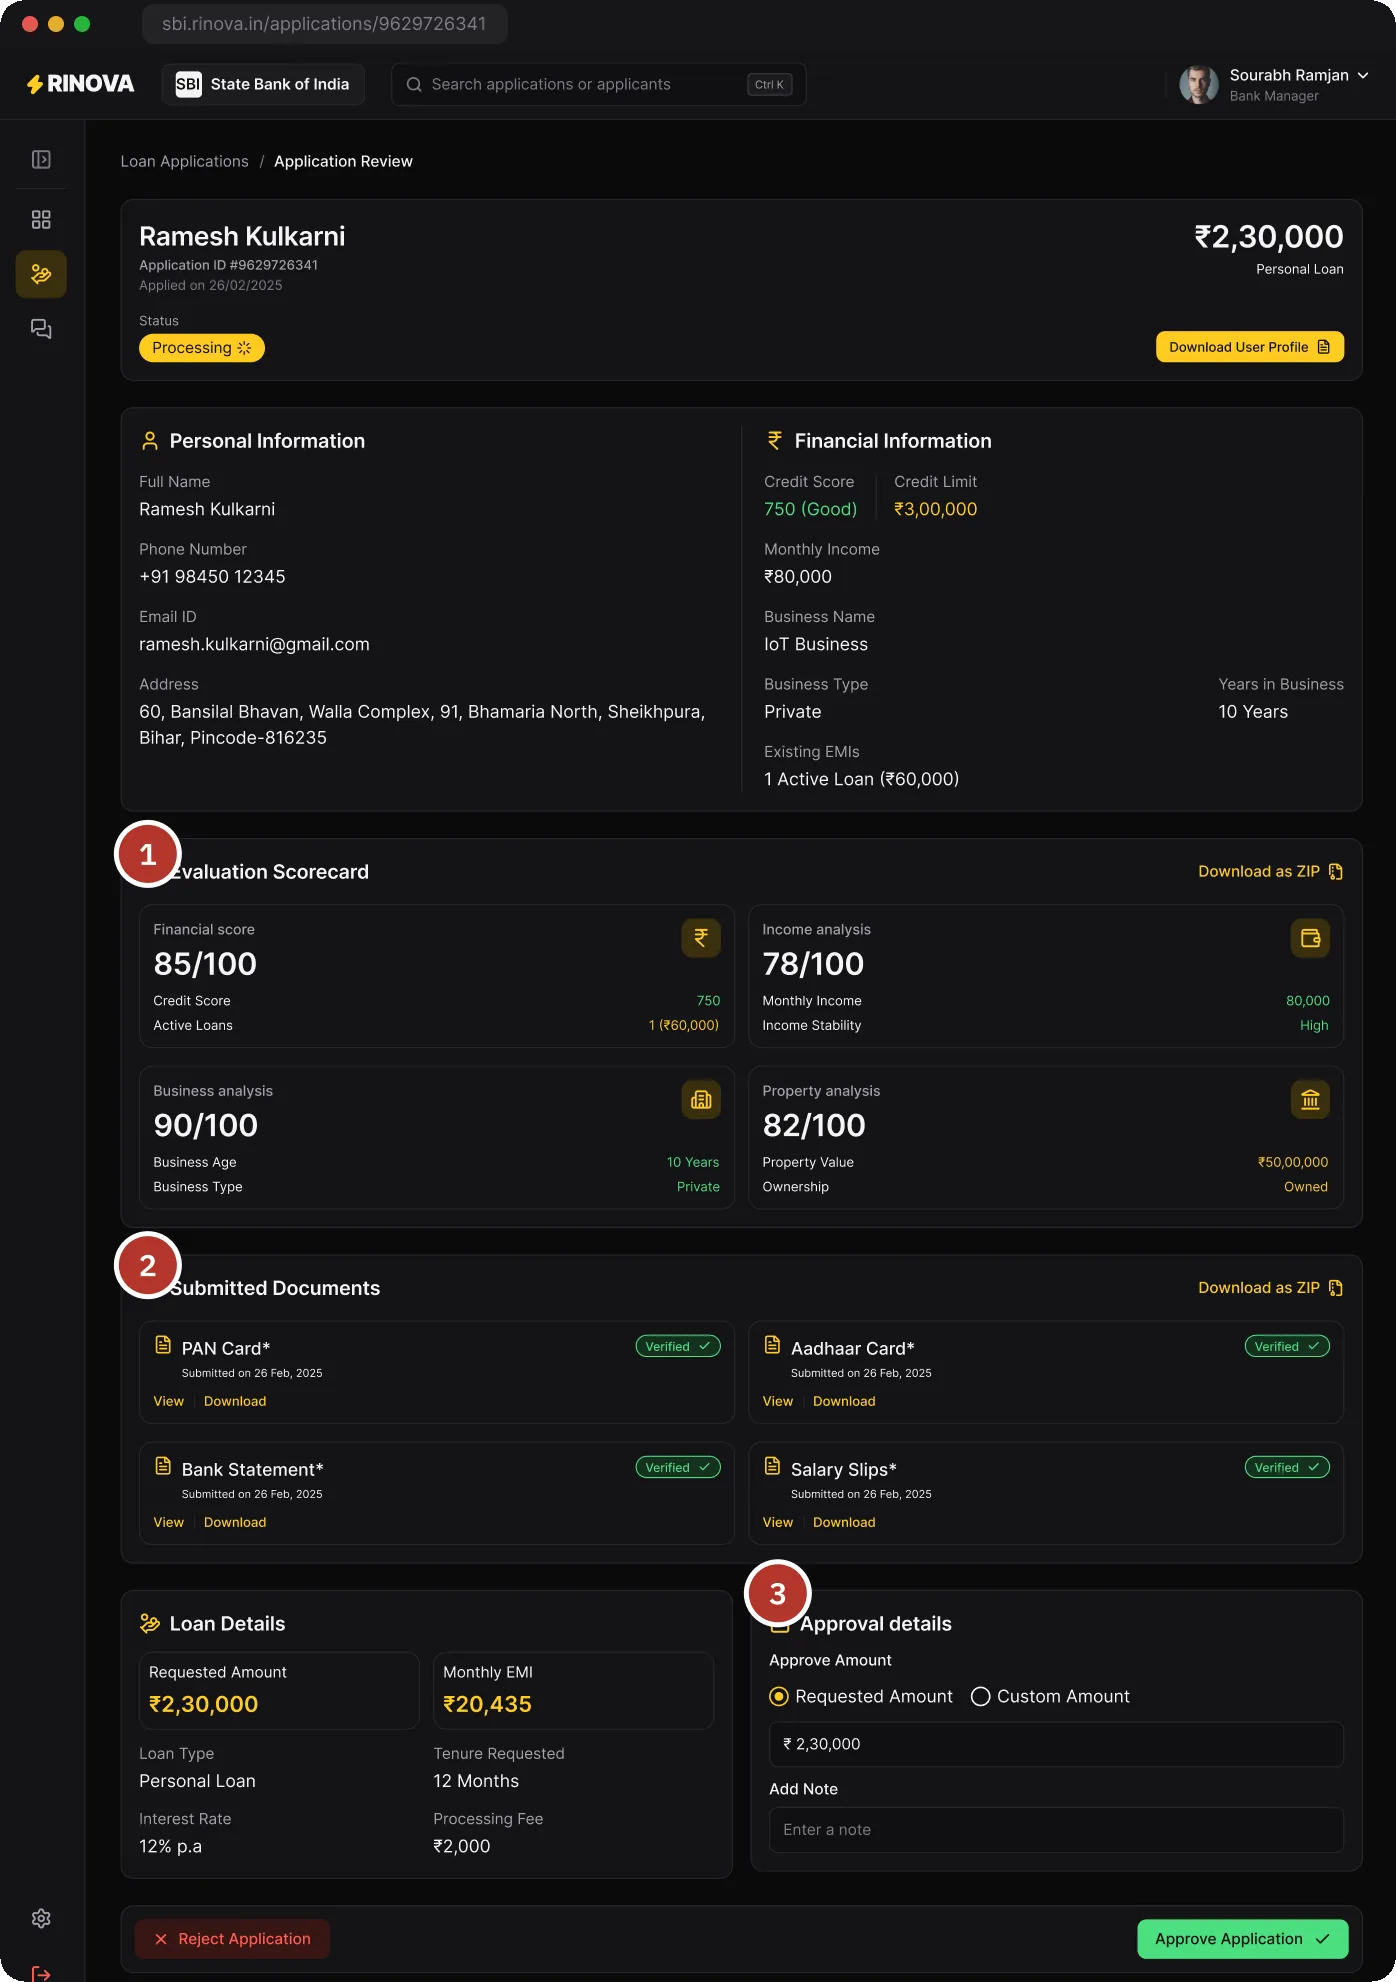Open settings gear in sidebar
The height and width of the screenshot is (1982, 1396).
coord(41,1918)
